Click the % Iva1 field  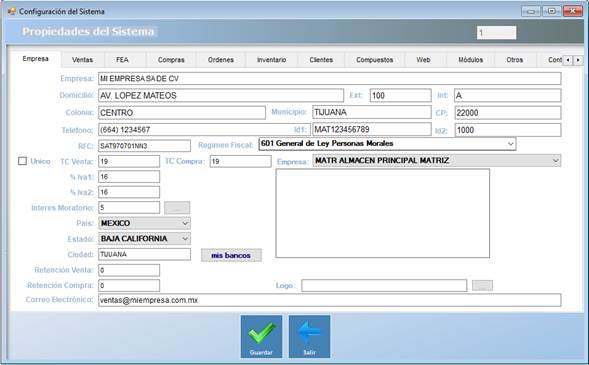click(x=129, y=177)
